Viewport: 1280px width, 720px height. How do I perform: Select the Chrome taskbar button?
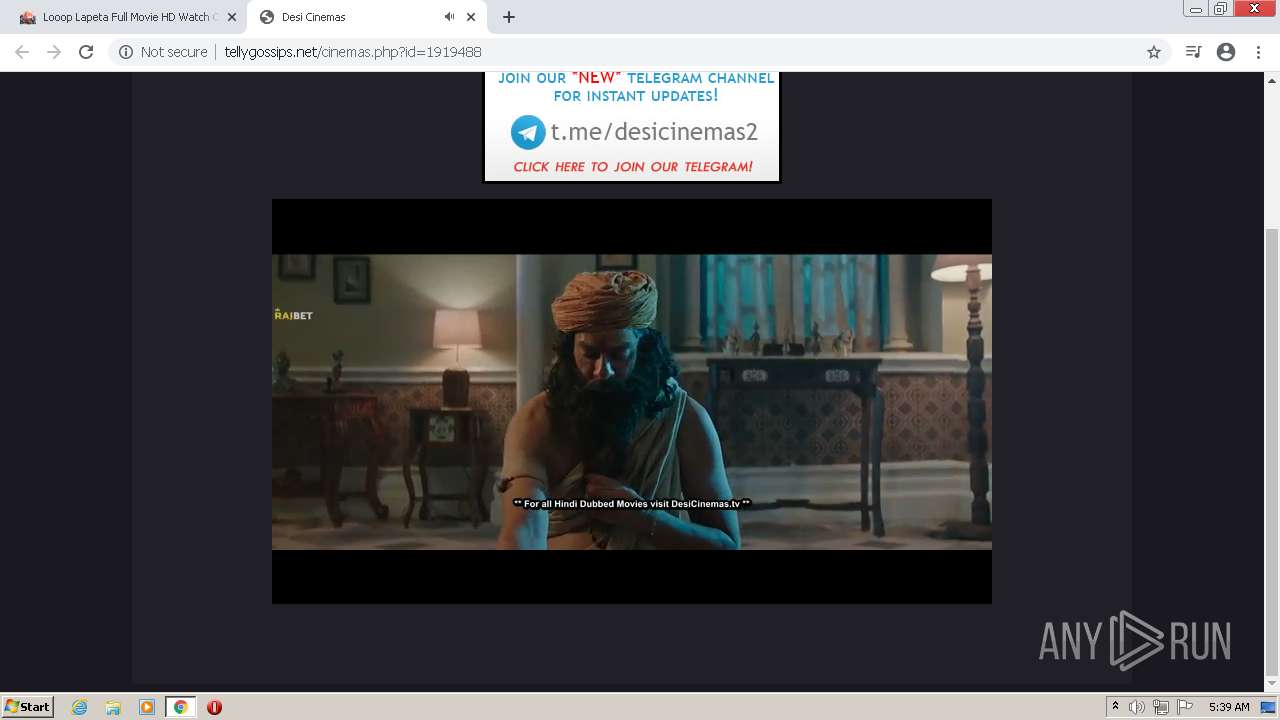(x=180, y=707)
